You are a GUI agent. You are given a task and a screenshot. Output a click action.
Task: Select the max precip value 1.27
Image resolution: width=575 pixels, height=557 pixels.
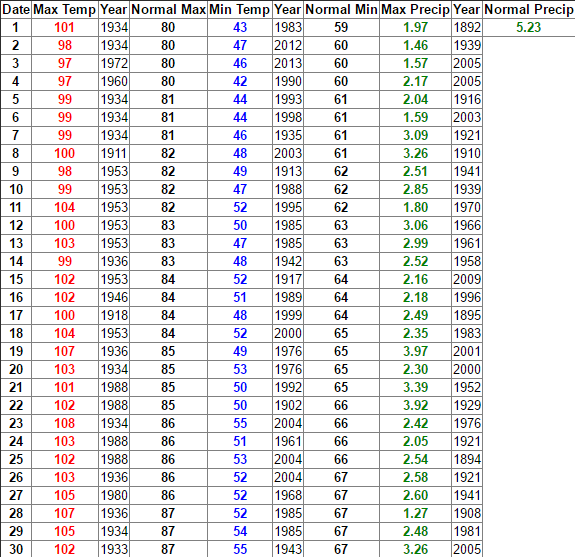tap(415, 513)
